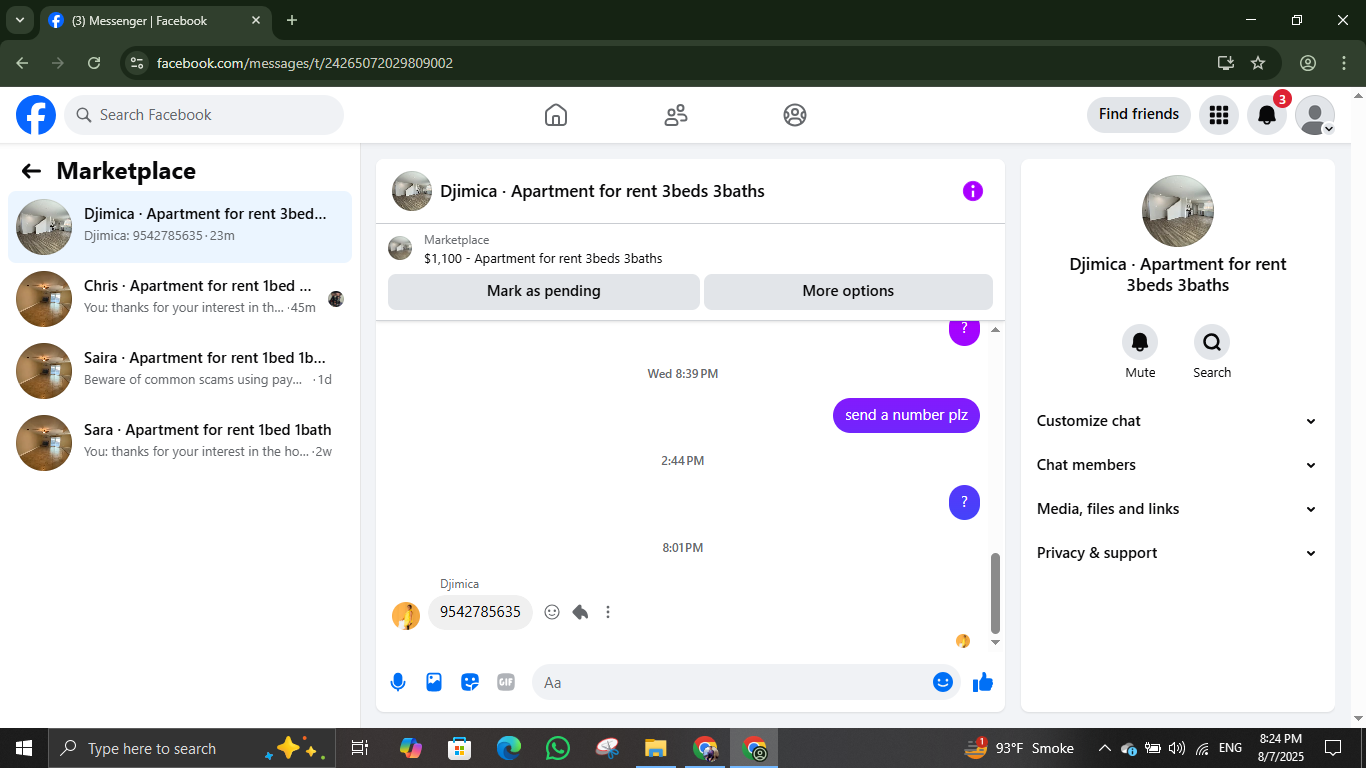Click the 'send a number plz' message bubble

coord(906,415)
